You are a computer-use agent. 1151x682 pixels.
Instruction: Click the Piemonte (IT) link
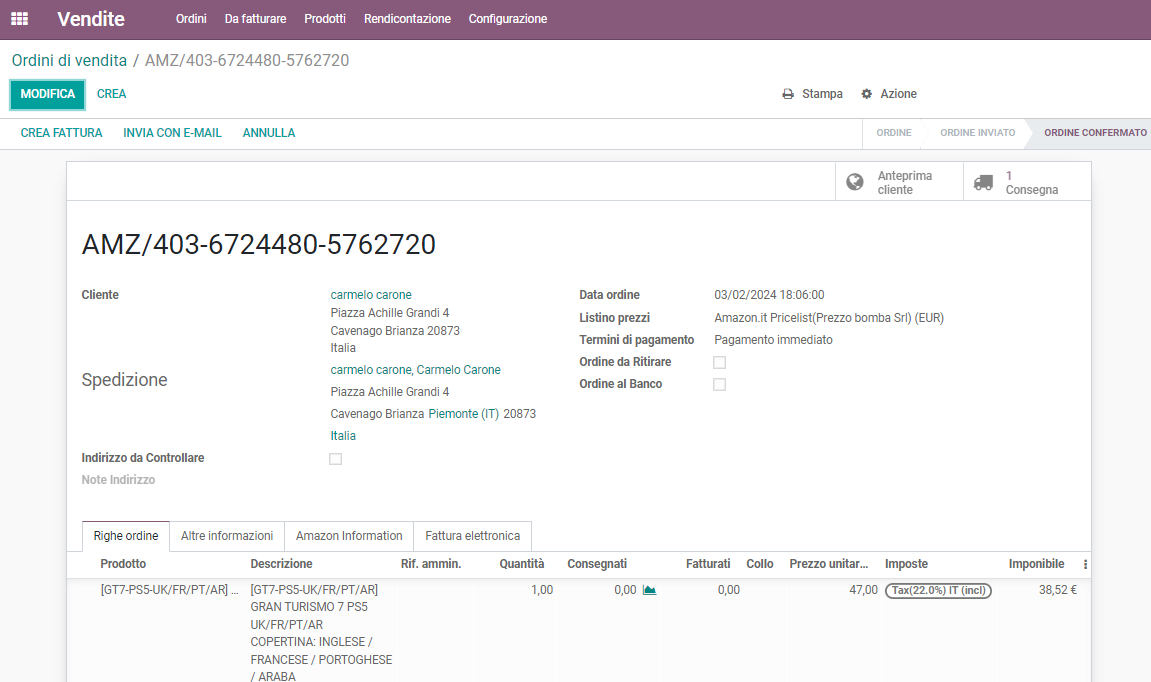[464, 414]
